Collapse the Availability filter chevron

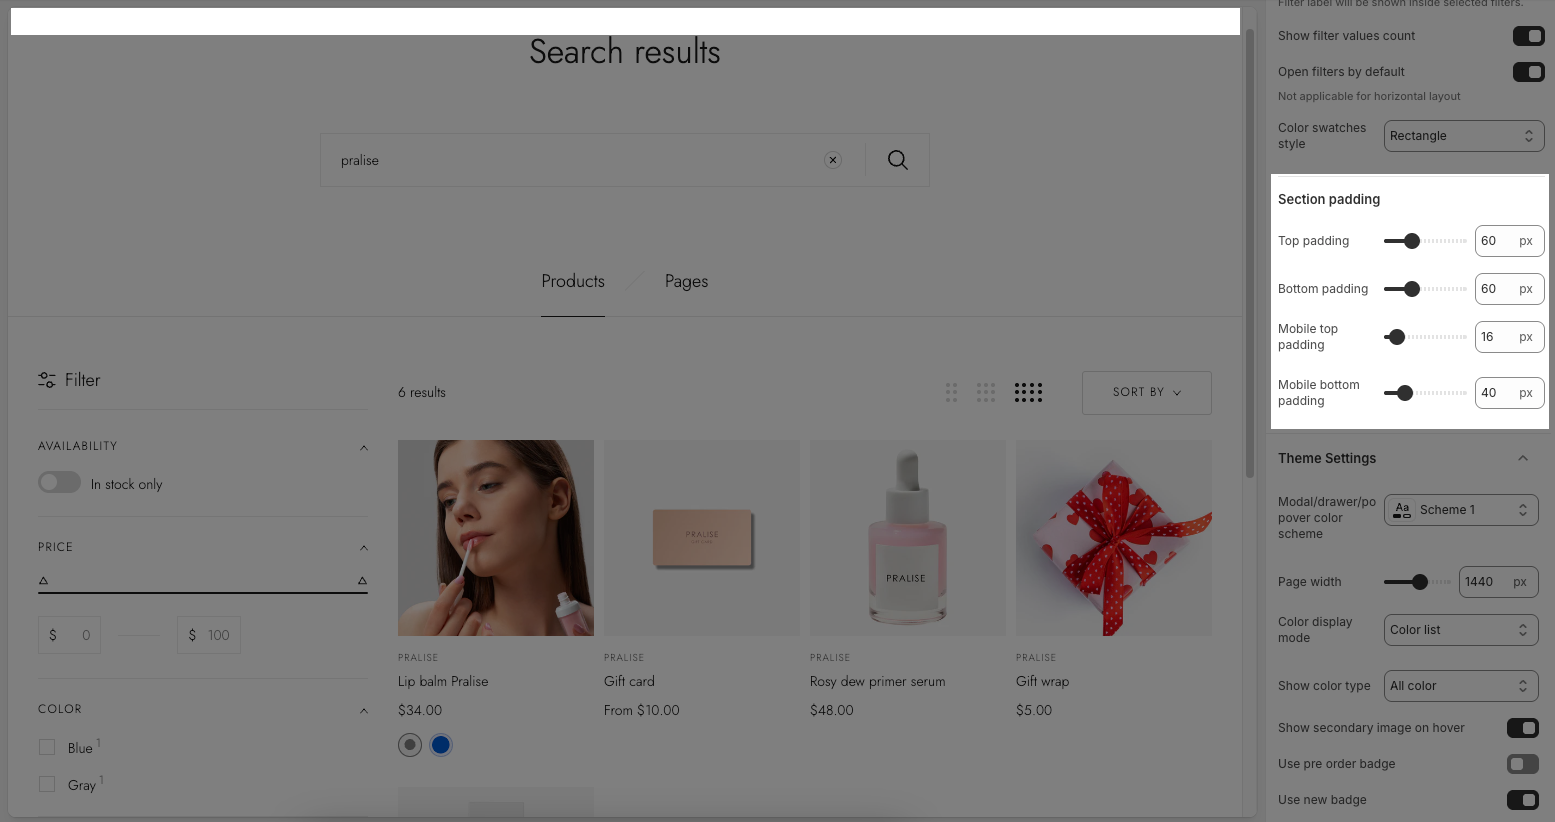[x=364, y=447]
